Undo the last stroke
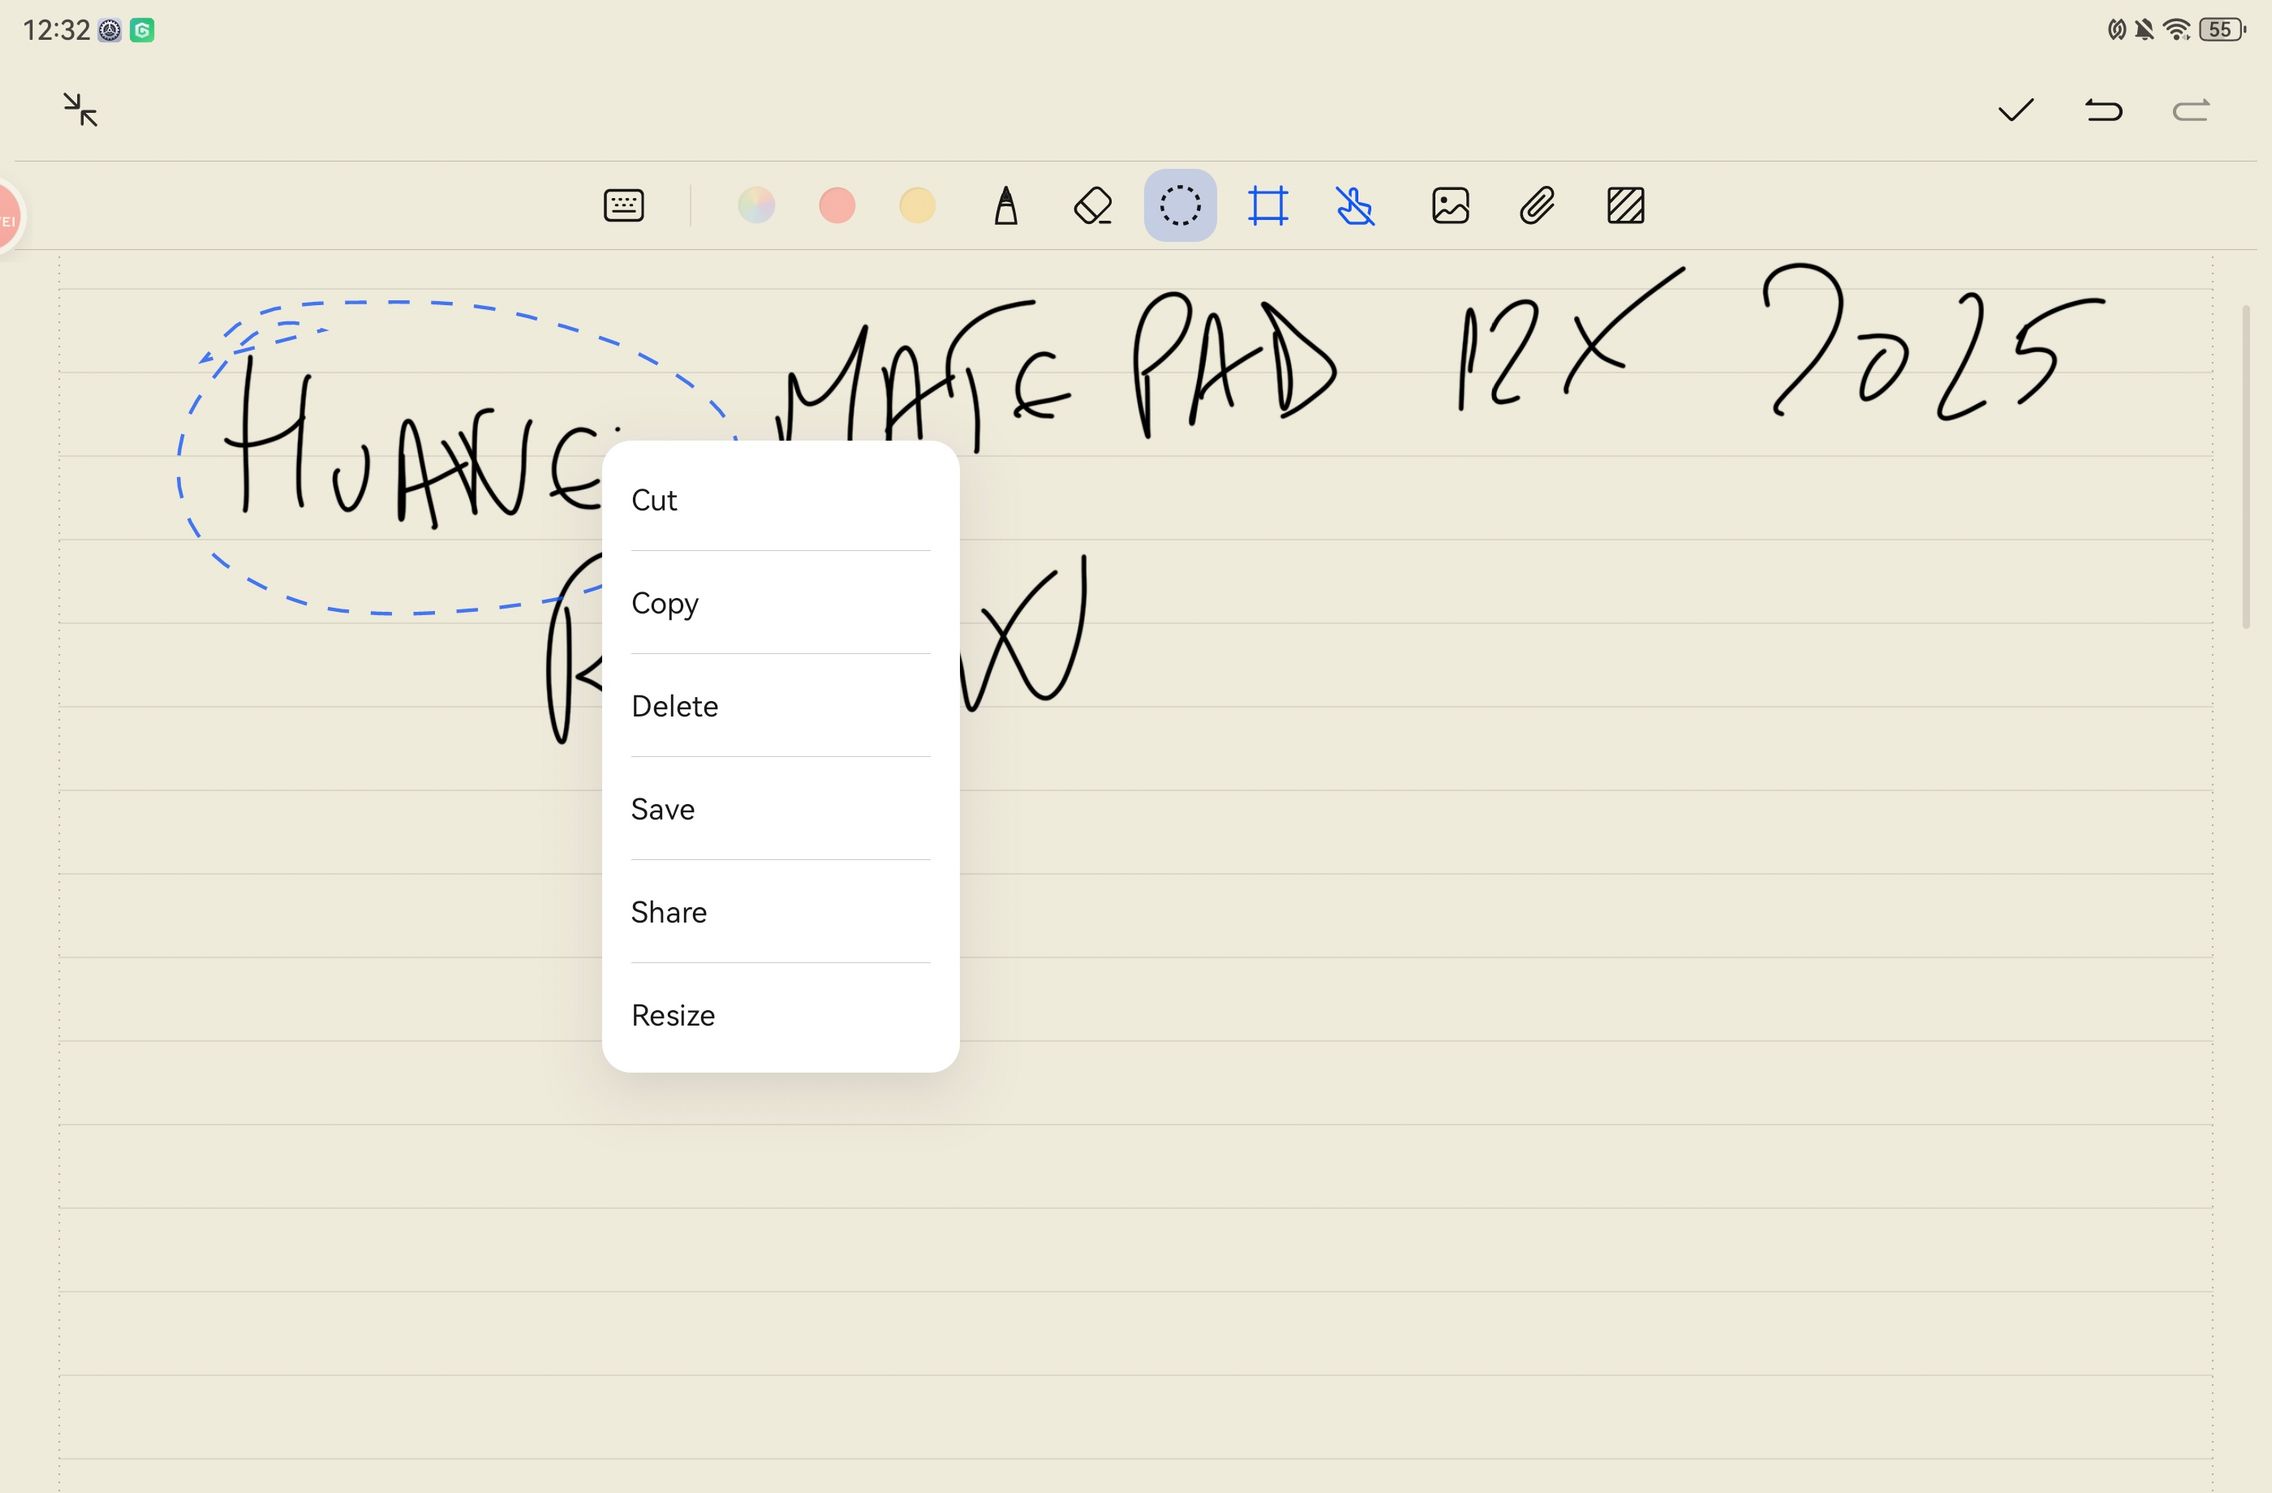The height and width of the screenshot is (1493, 2272). click(x=2103, y=110)
